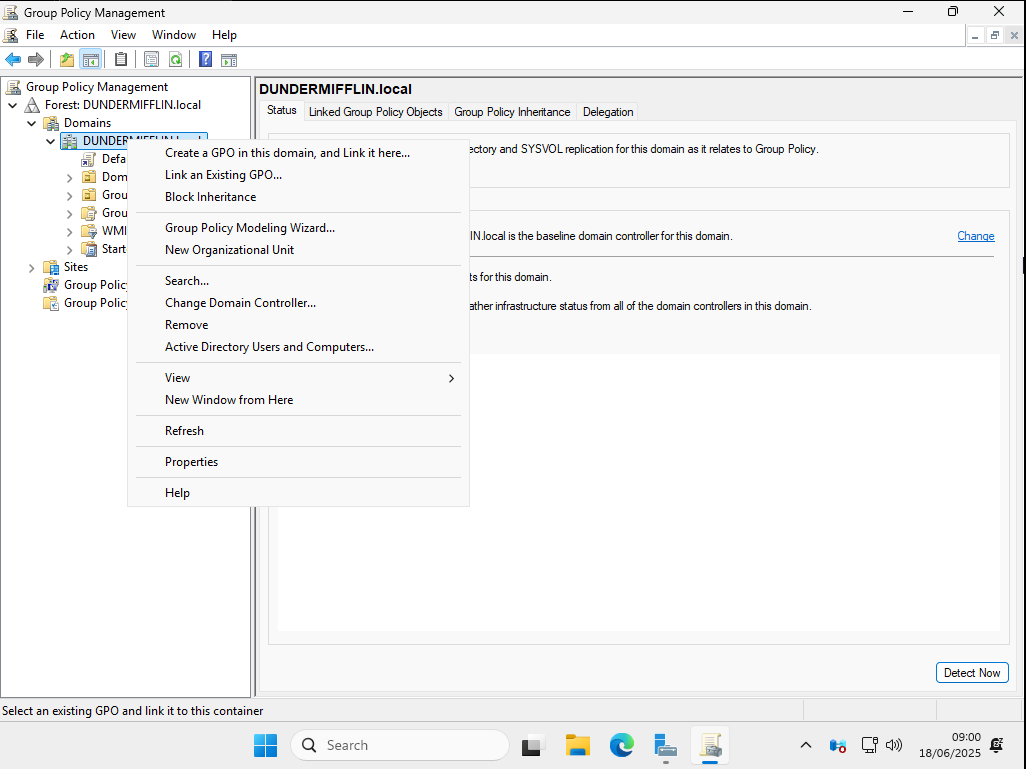The height and width of the screenshot is (769, 1026).
Task: Open Help via the blue question mark icon
Action: tap(205, 60)
